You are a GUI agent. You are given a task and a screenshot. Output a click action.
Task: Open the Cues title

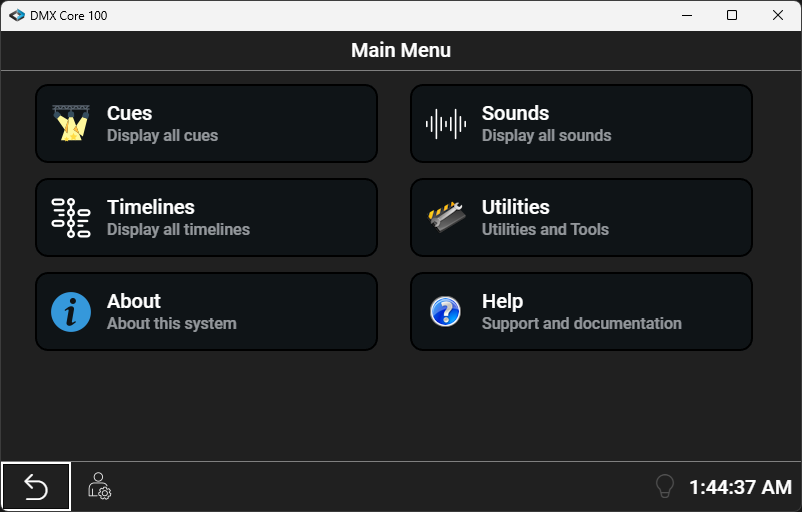coord(129,113)
